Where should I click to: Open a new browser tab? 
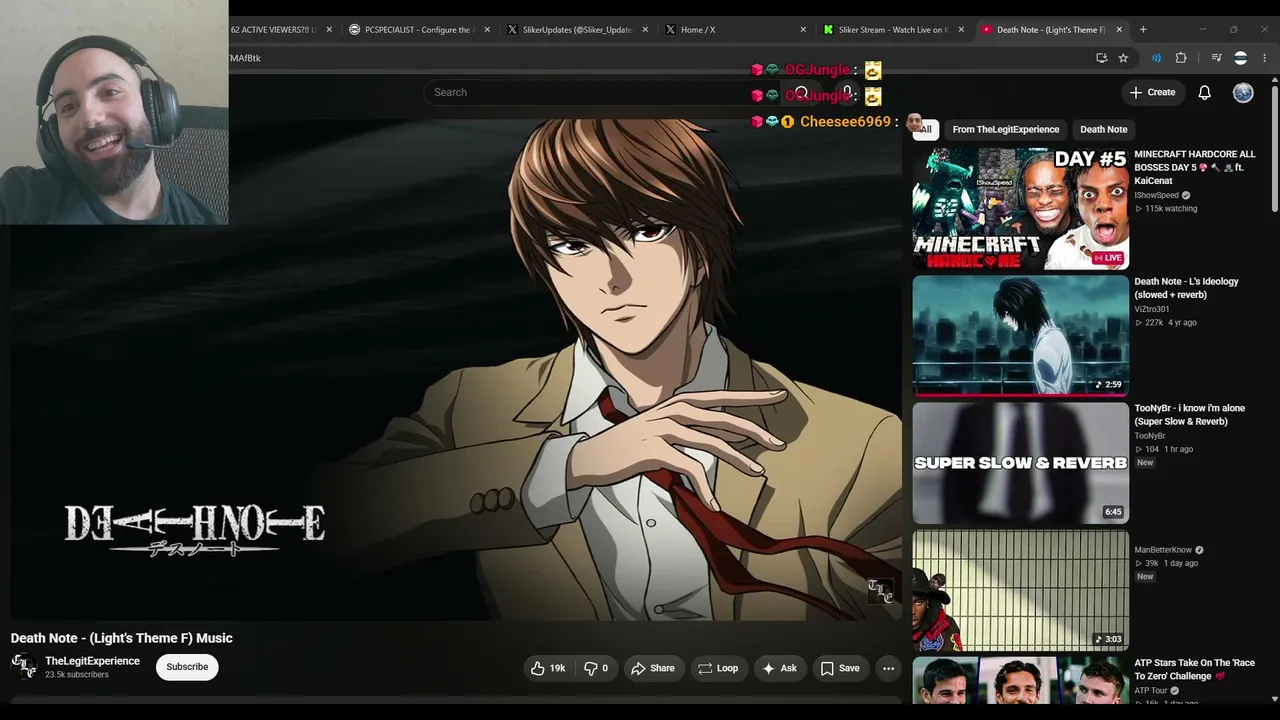pos(1143,29)
